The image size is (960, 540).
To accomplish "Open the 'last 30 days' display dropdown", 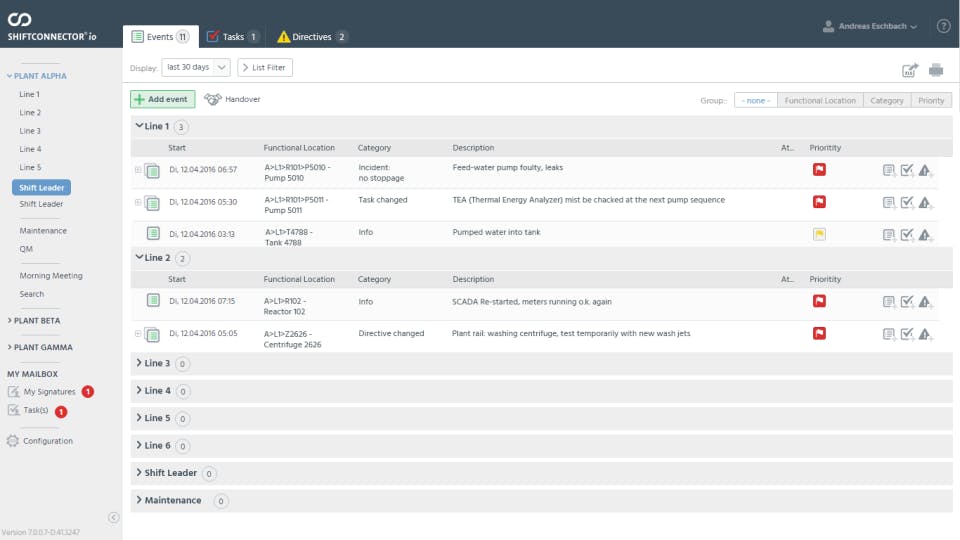I will tap(196, 67).
